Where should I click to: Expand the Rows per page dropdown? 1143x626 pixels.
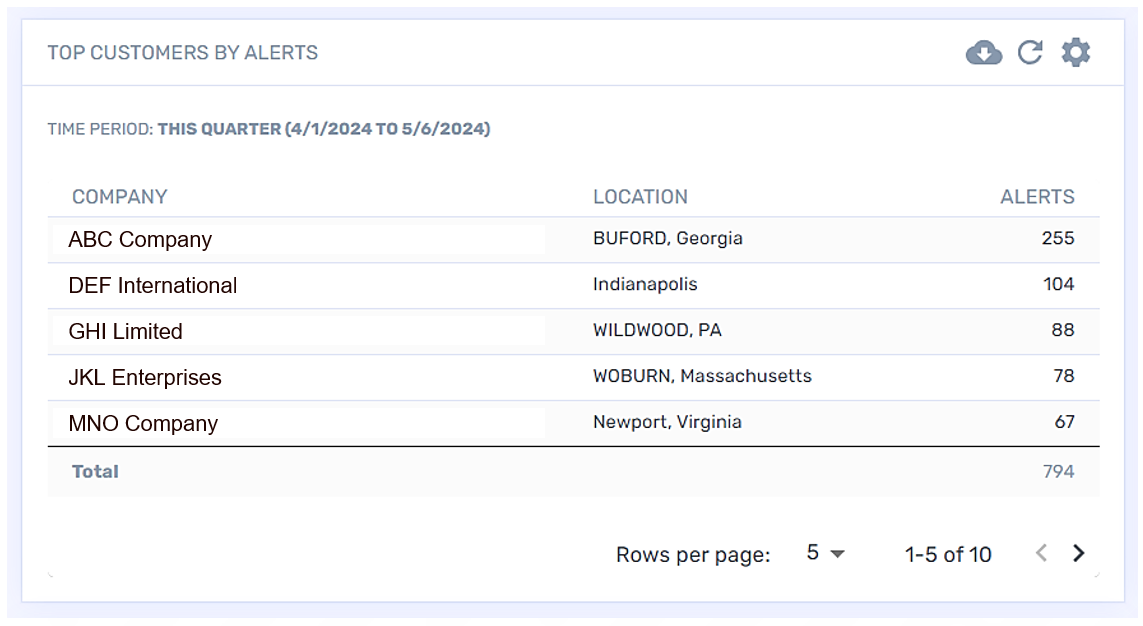(826, 553)
